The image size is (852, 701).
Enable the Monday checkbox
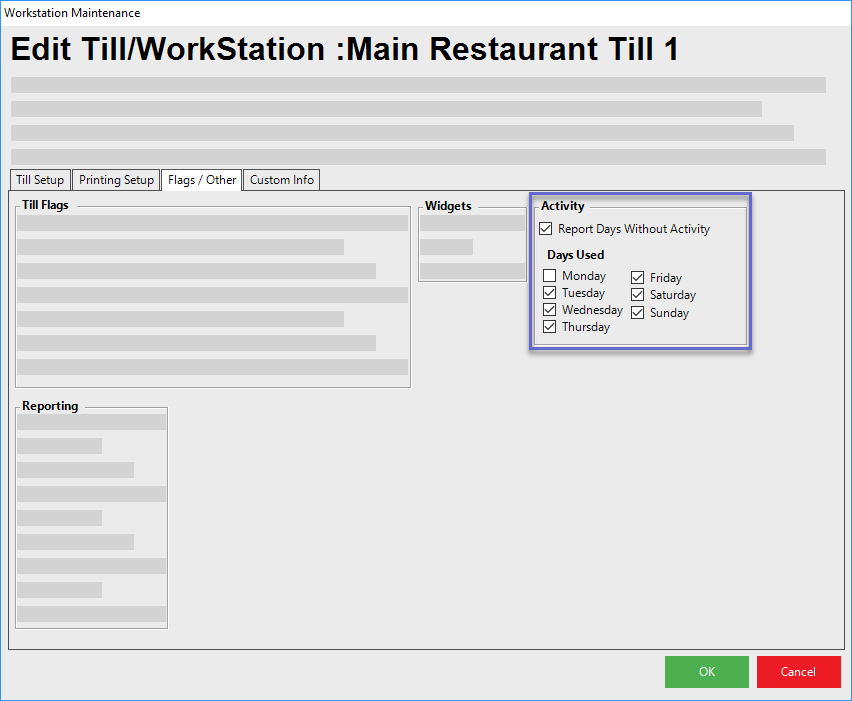click(550, 276)
